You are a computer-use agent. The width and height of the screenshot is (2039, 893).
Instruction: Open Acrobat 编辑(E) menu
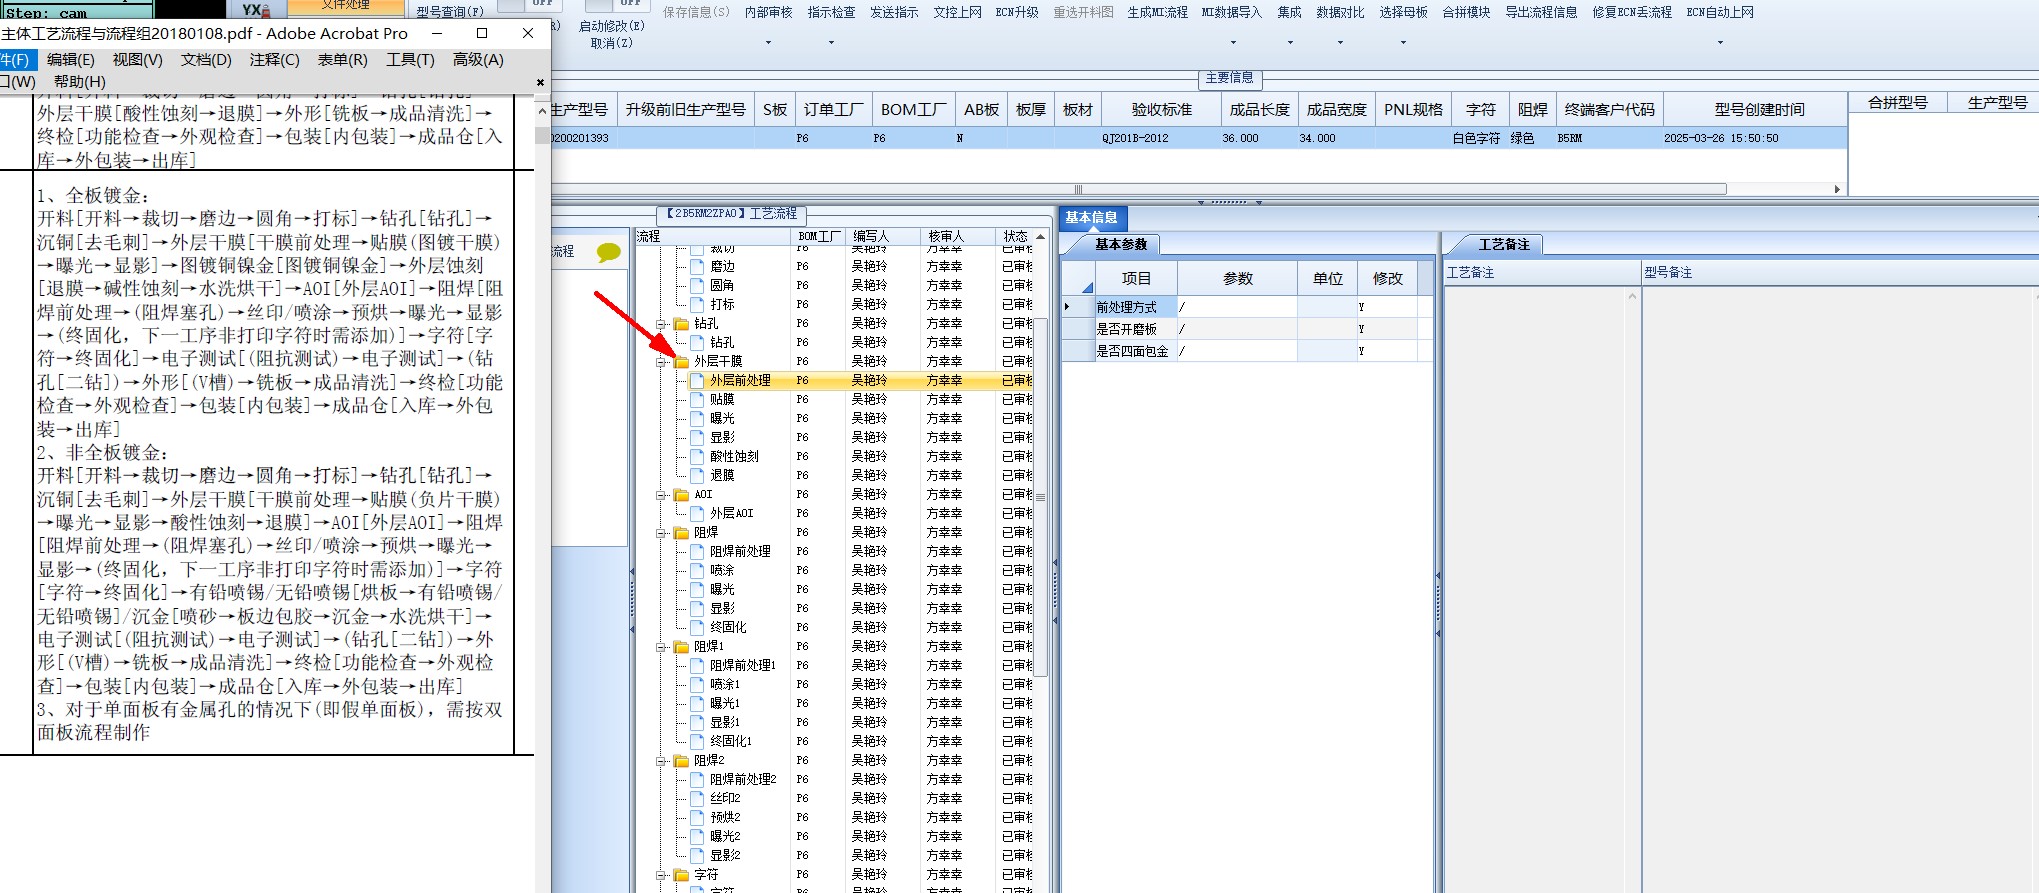(71, 60)
